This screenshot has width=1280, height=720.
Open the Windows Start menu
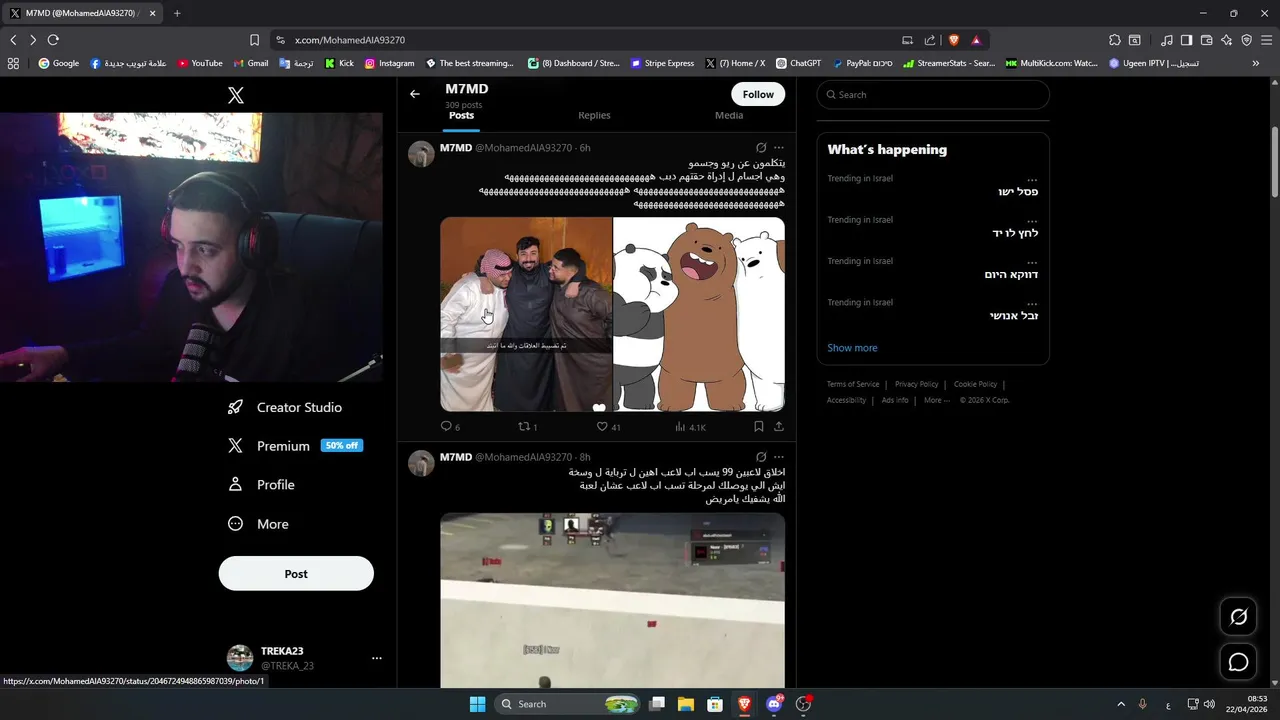pyautogui.click(x=477, y=704)
